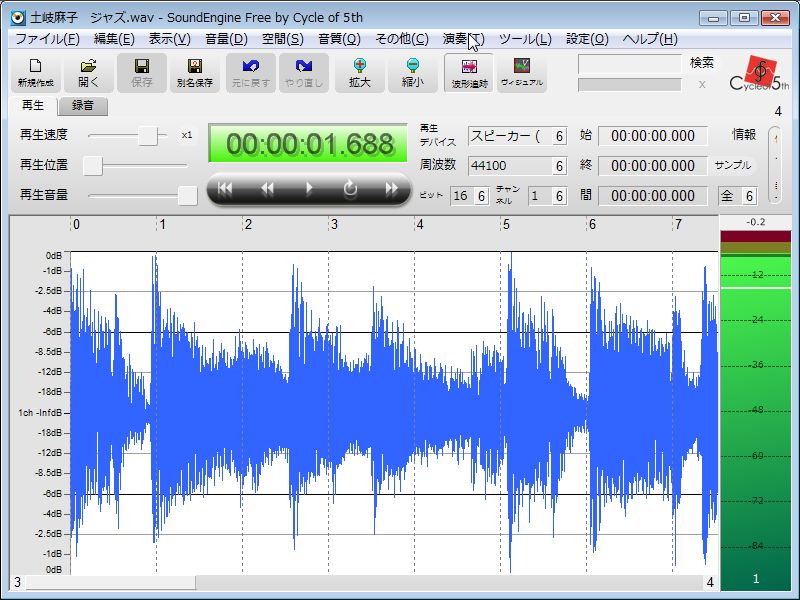Click the やり直し redo icon

point(304,73)
